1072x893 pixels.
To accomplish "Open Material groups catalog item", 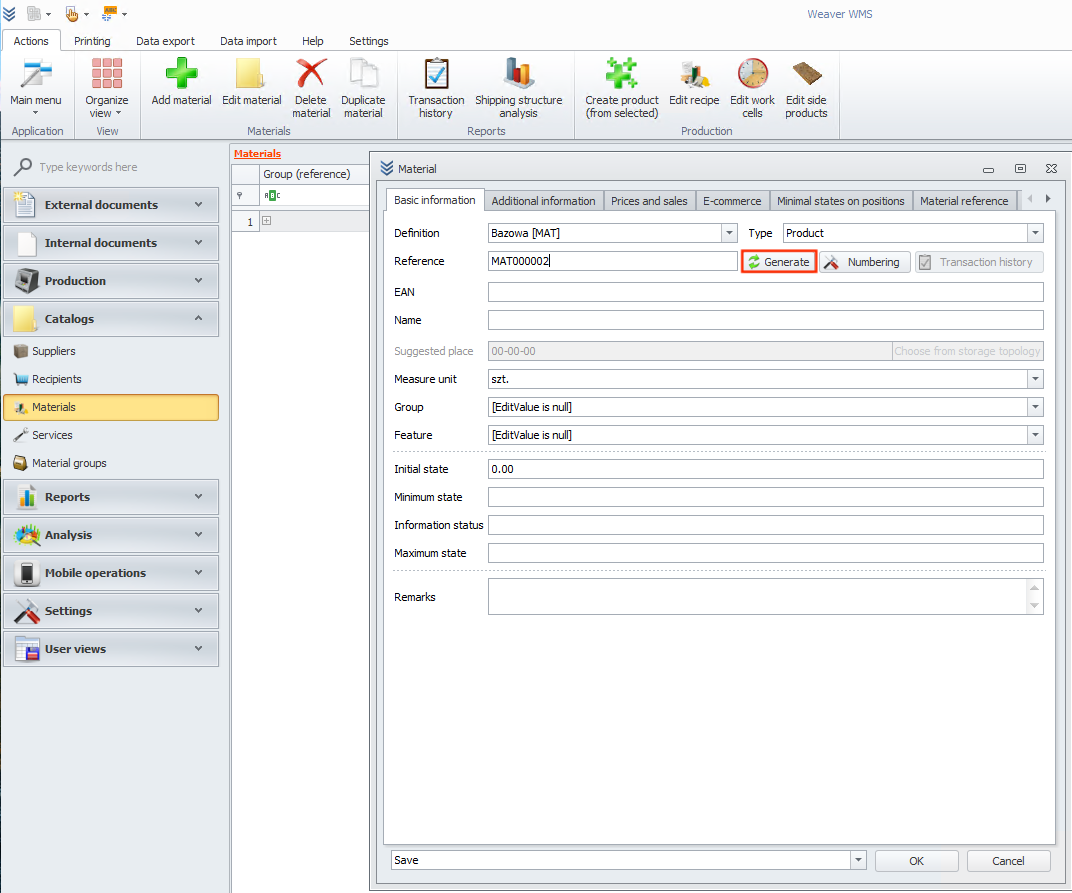I will point(69,463).
